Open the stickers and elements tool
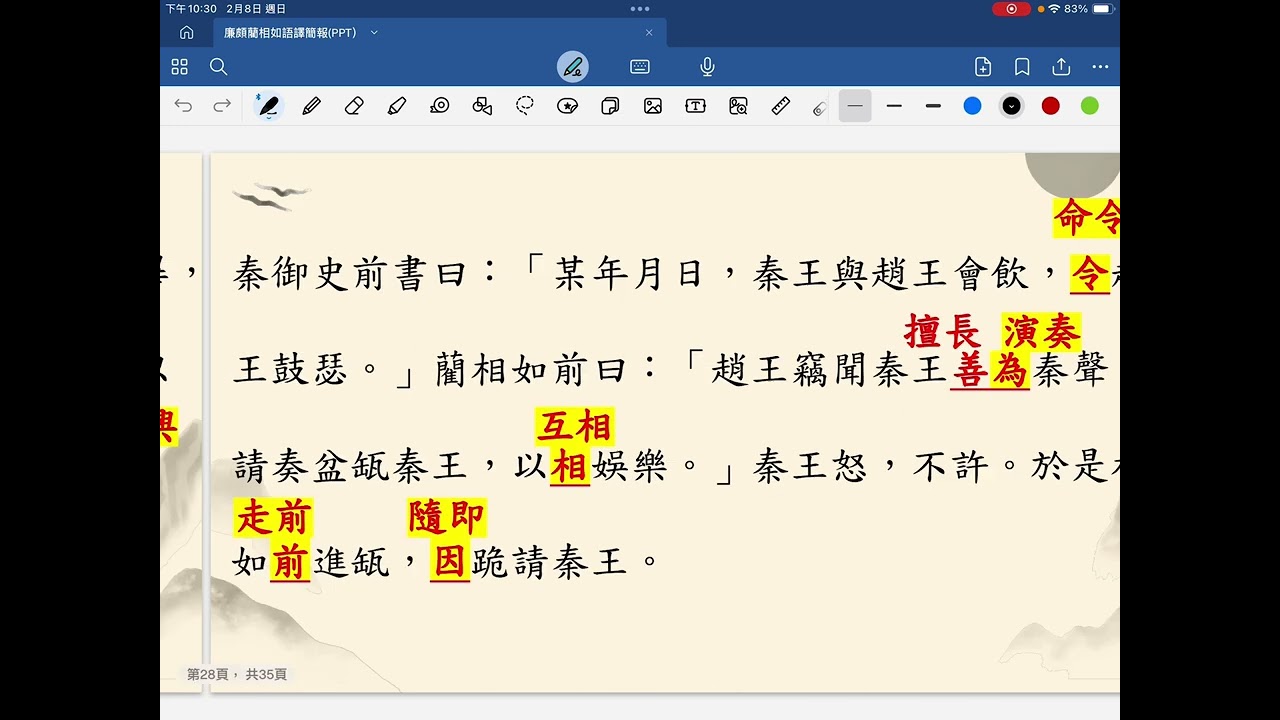This screenshot has height=720, width=1280. pyautogui.click(x=568, y=105)
